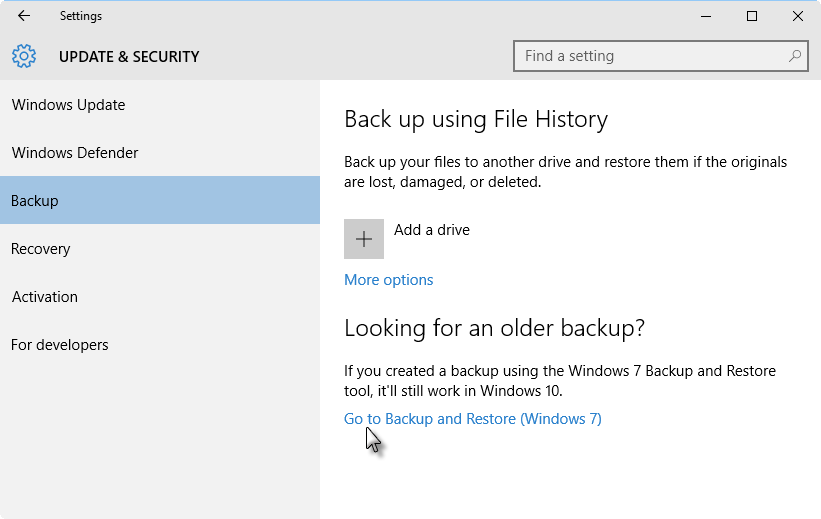Open the For developers section
The image size is (821, 519).
(60, 345)
